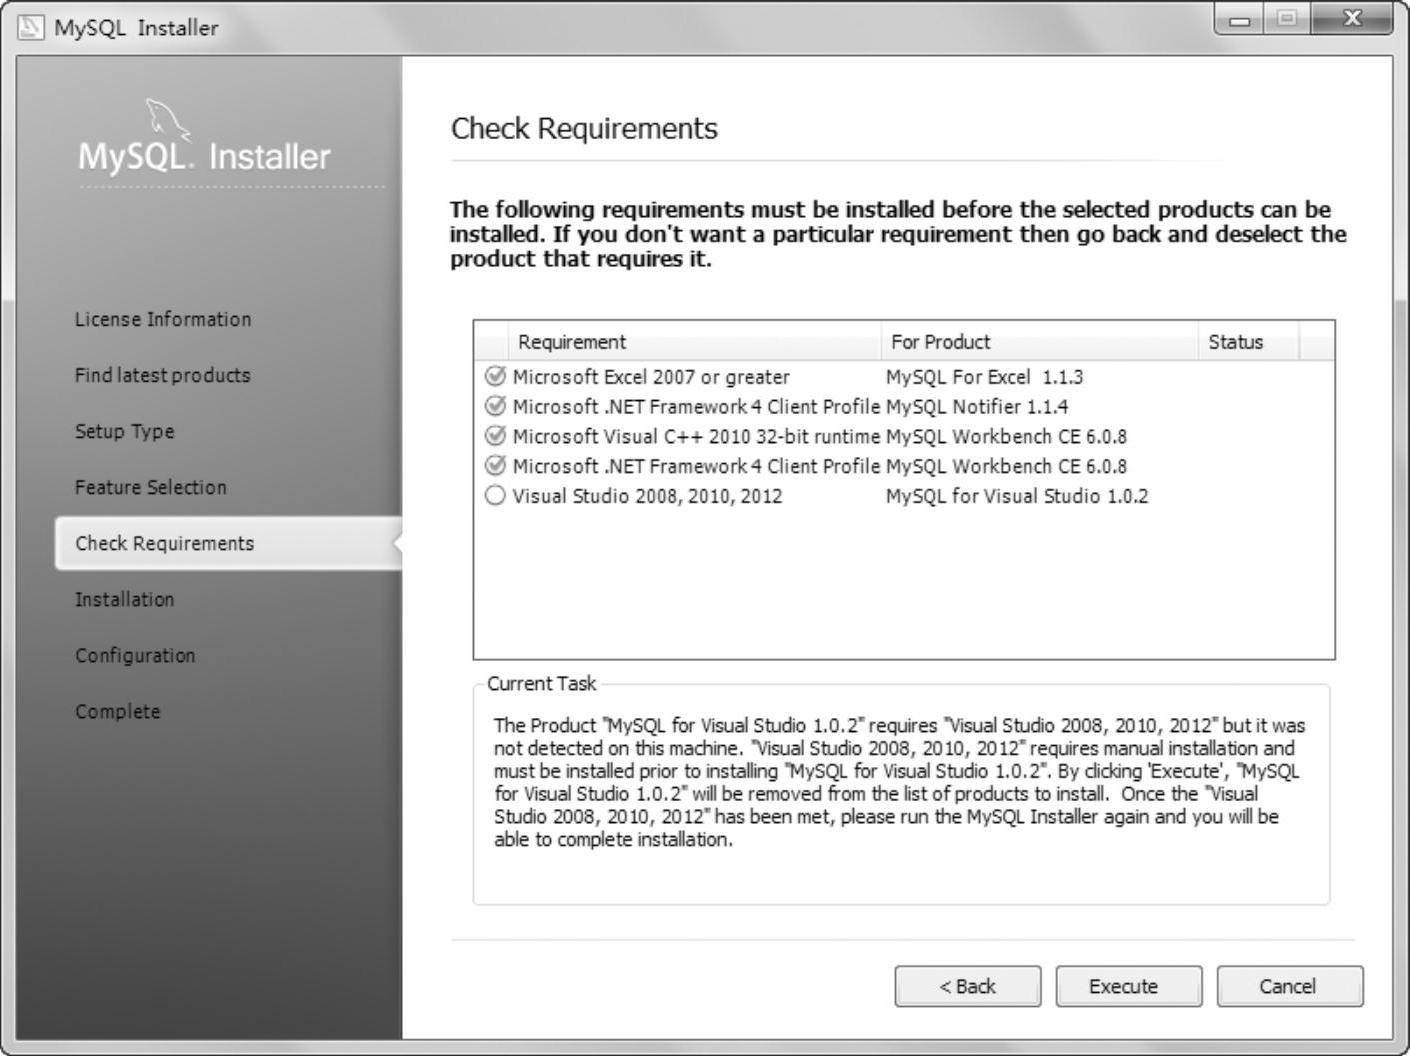Select the Complete step in sidebar
1410x1056 pixels.
117,711
